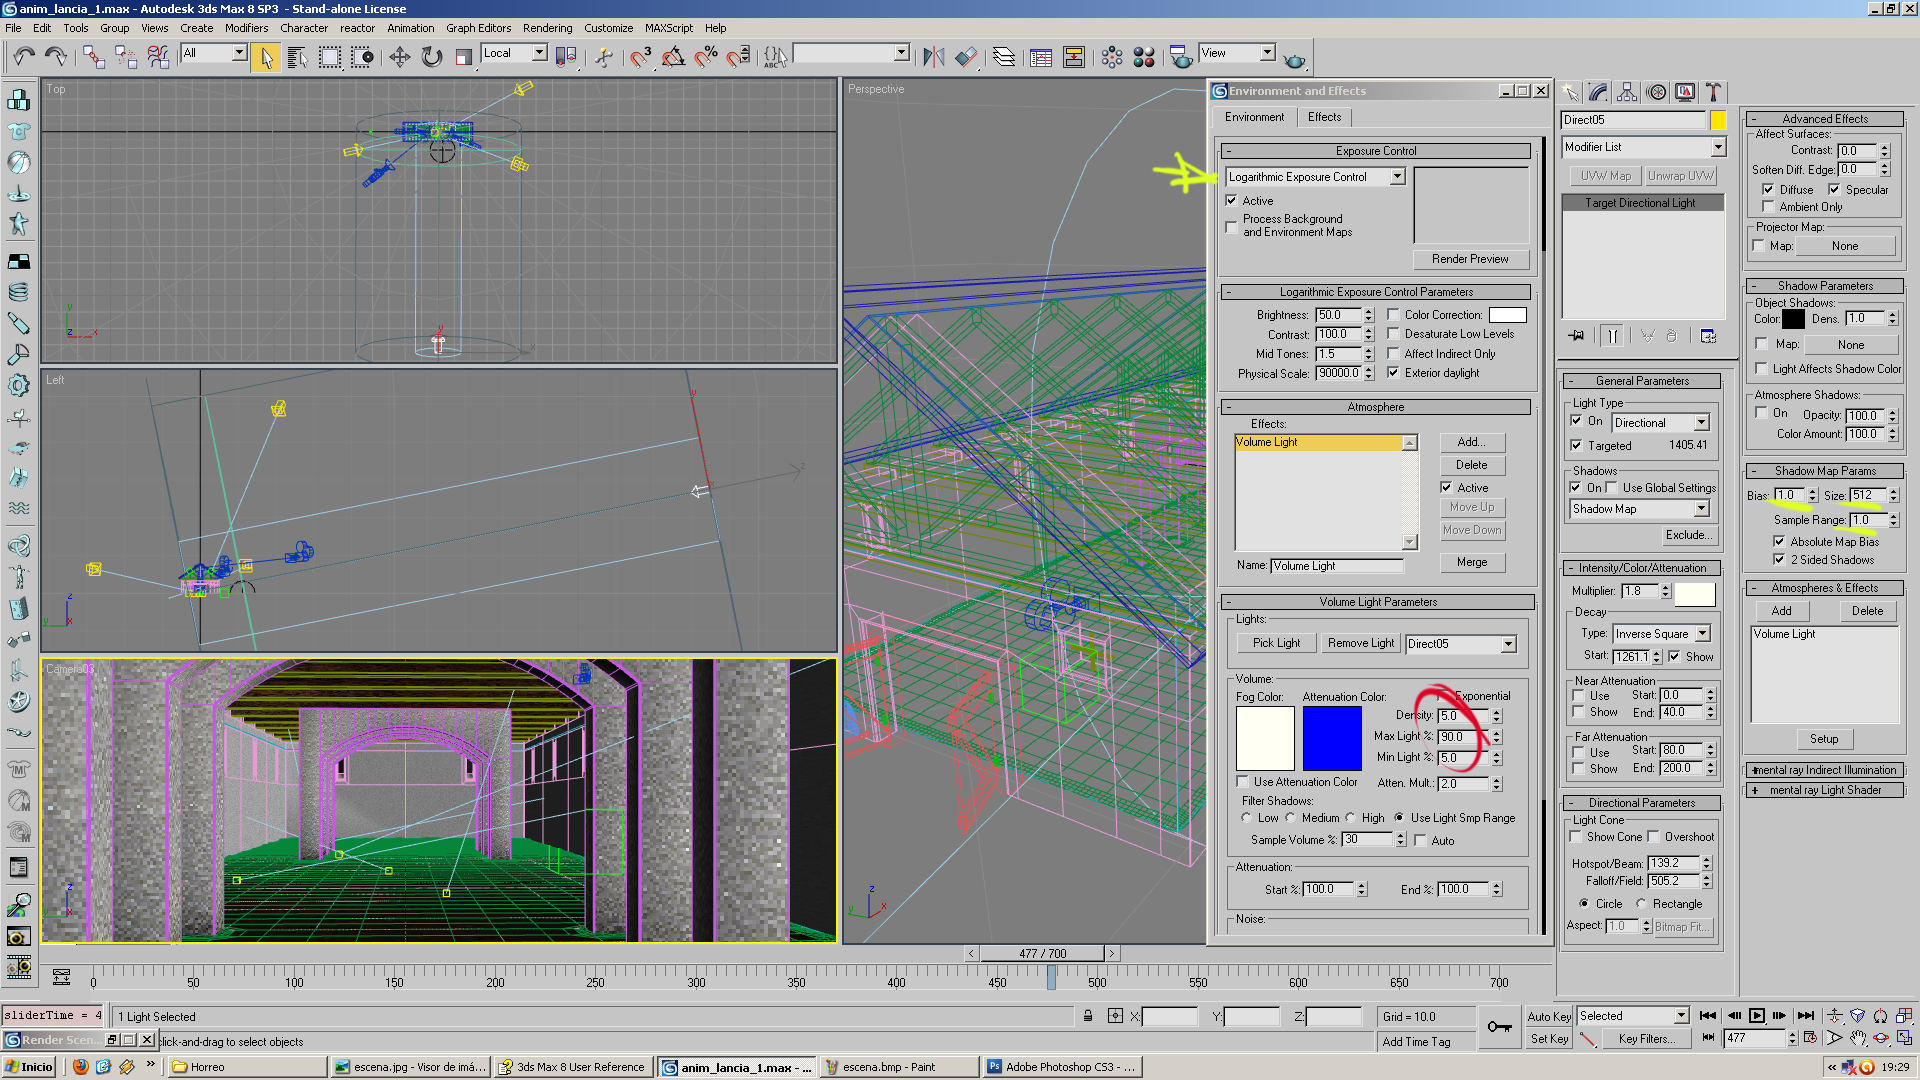Open the Utilities hammer panel icon
This screenshot has width=1920, height=1080.
coord(1713,92)
